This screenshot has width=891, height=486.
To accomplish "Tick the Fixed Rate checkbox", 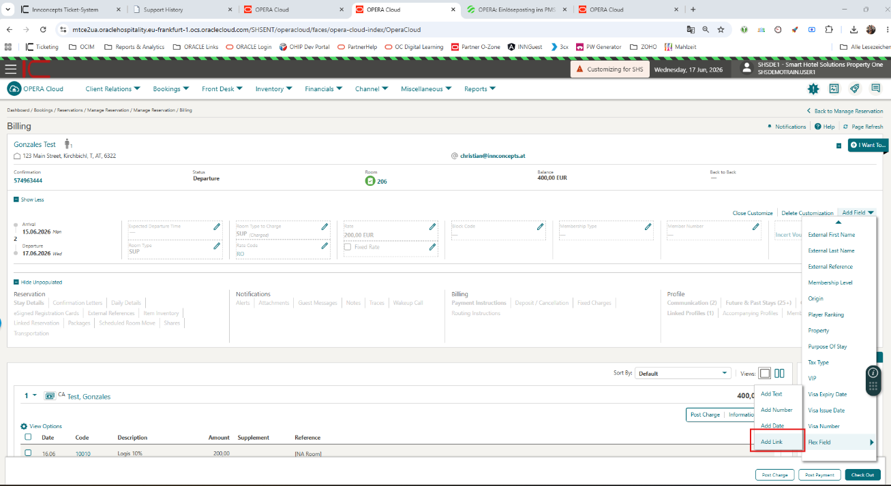I will [x=347, y=247].
